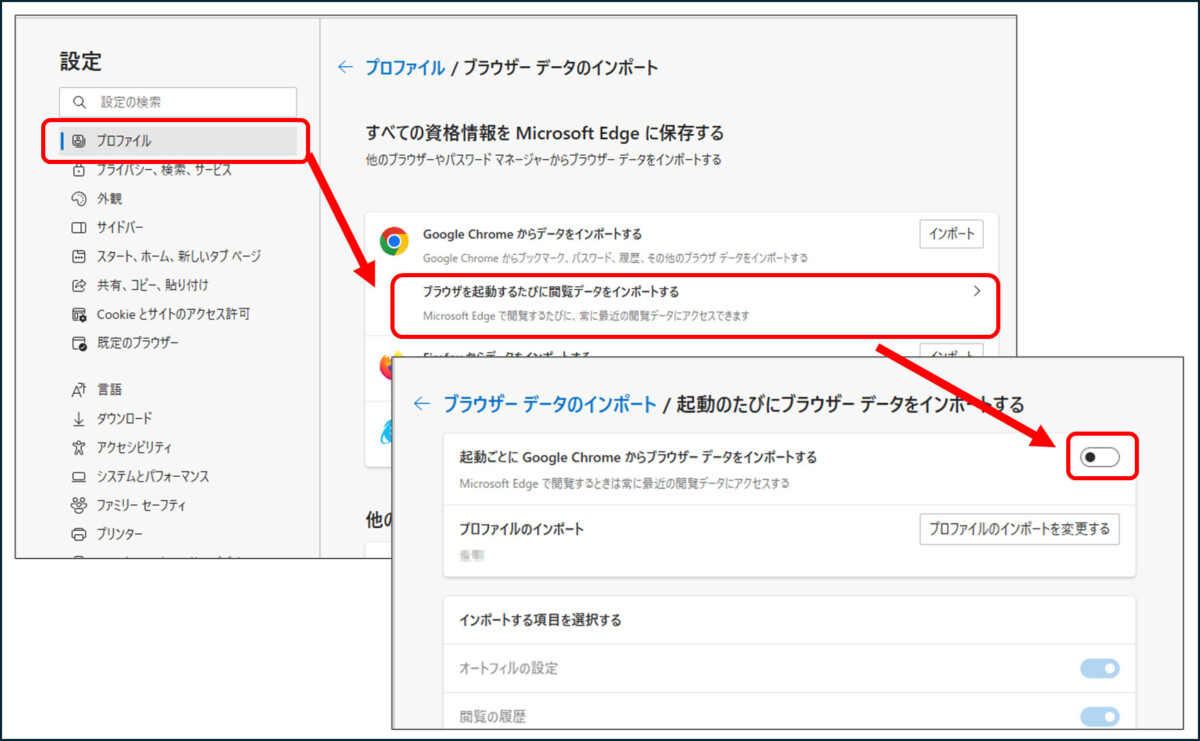Click the download arrow icon beside ダウンロード

click(x=79, y=418)
